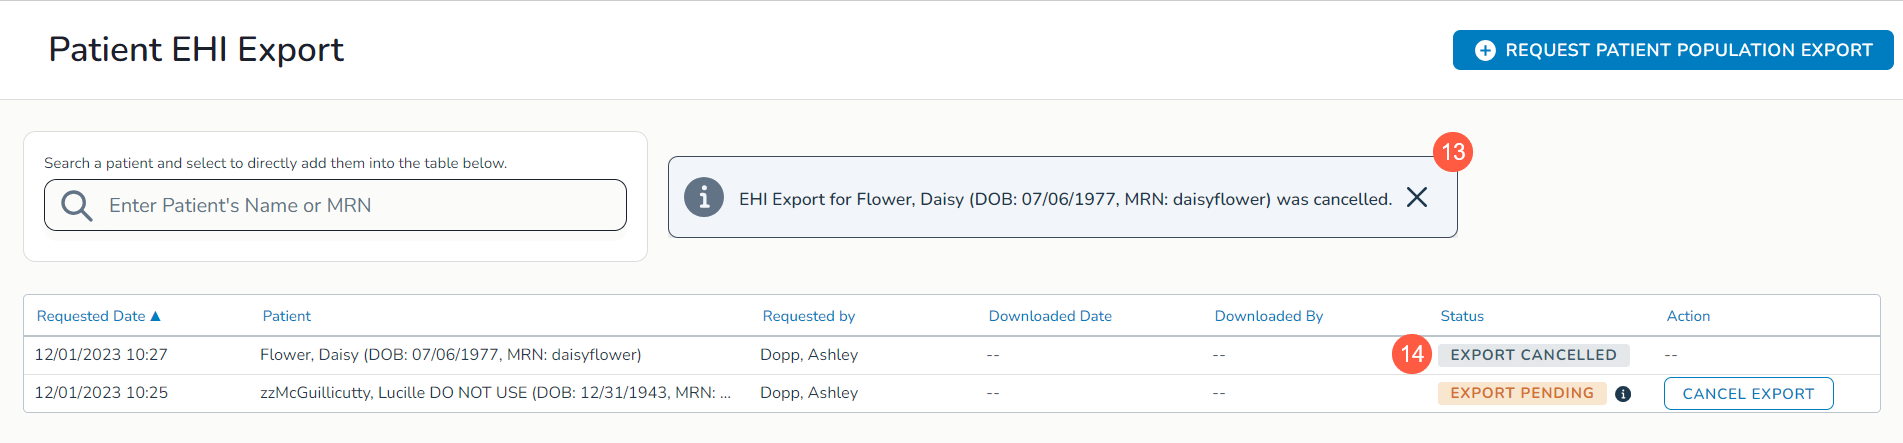1903x443 pixels.
Task: Click the Export Cancelled status badge
Action: pyautogui.click(x=1533, y=355)
